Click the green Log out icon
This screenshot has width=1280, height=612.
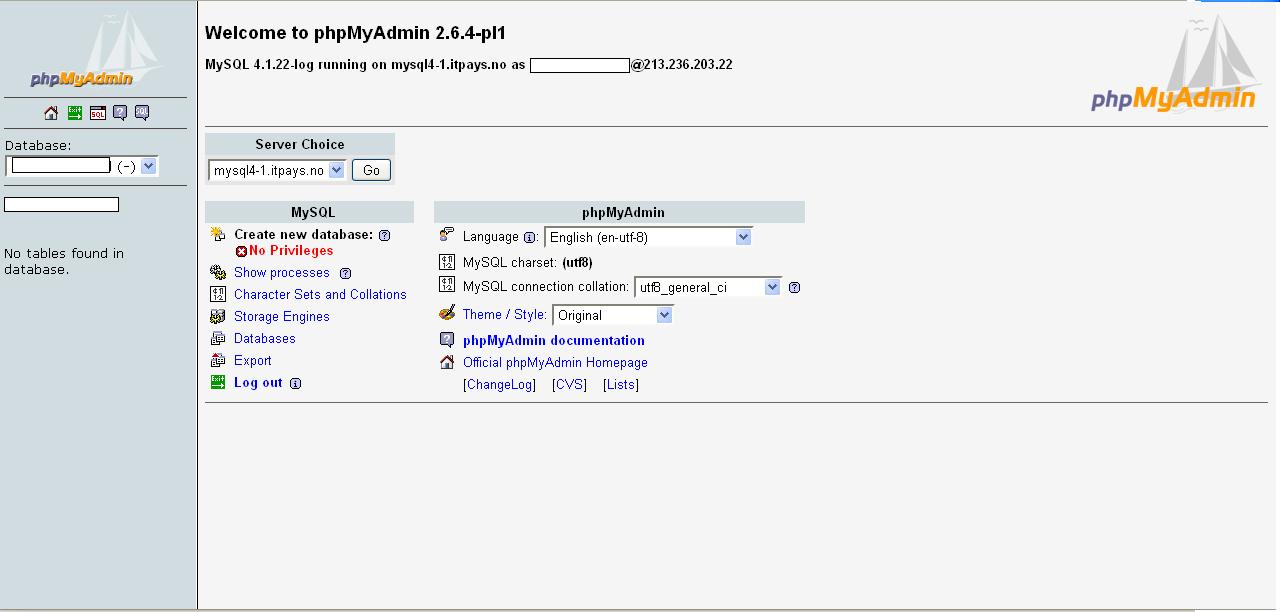pos(218,382)
